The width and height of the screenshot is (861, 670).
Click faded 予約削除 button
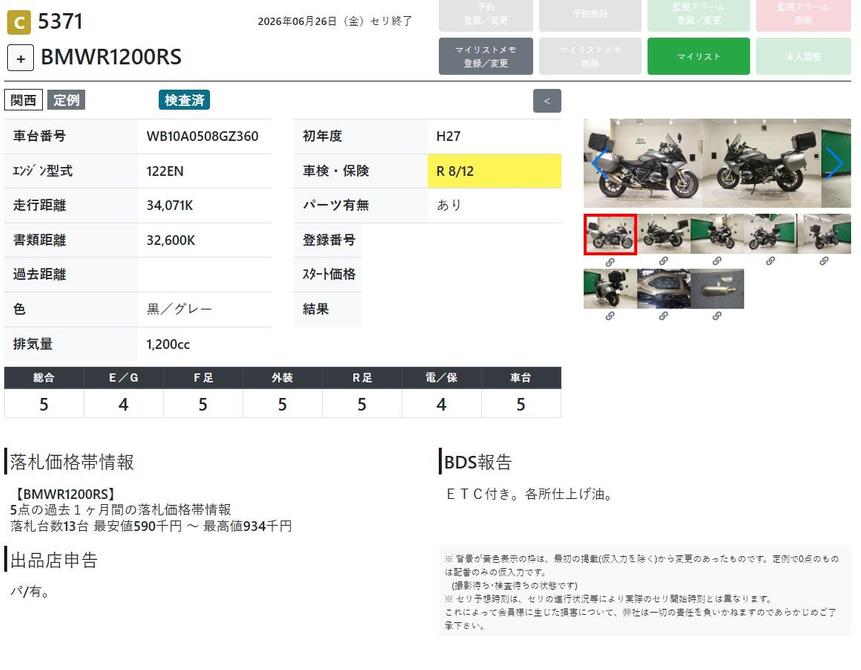590,14
